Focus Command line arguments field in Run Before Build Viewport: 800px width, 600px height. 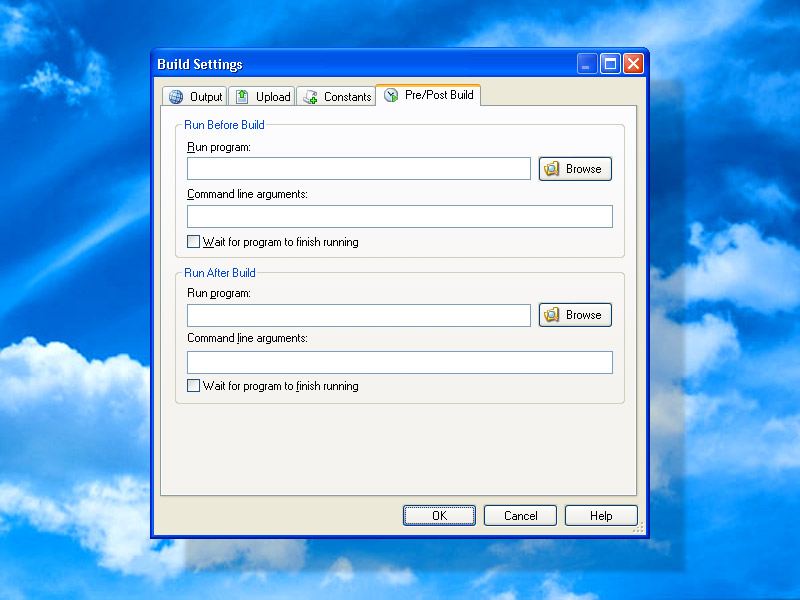coord(399,216)
